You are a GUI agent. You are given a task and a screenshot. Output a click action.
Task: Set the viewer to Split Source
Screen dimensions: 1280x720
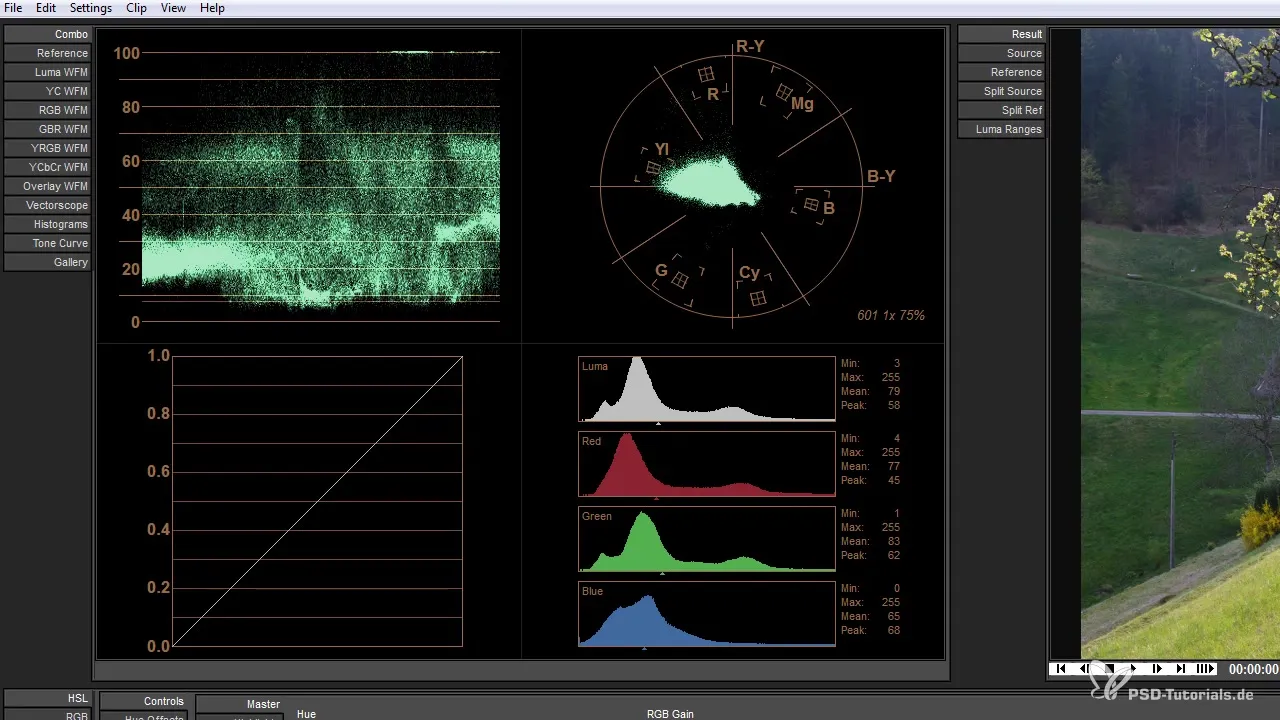1001,91
